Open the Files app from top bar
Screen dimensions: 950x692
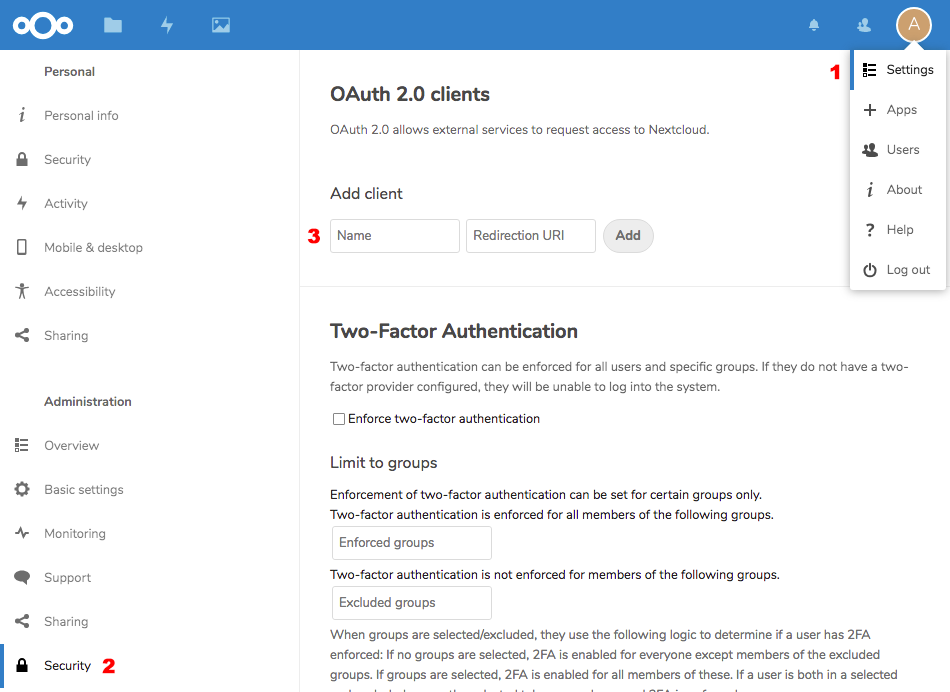click(x=112, y=25)
